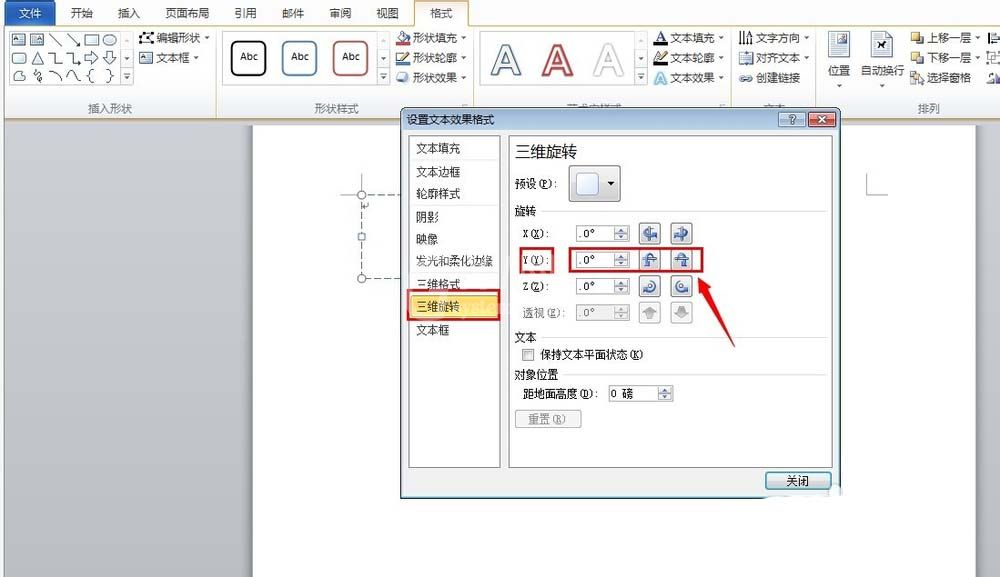1000x577 pixels.
Task: Select 三维格式 3-D format category
Action: [453, 283]
